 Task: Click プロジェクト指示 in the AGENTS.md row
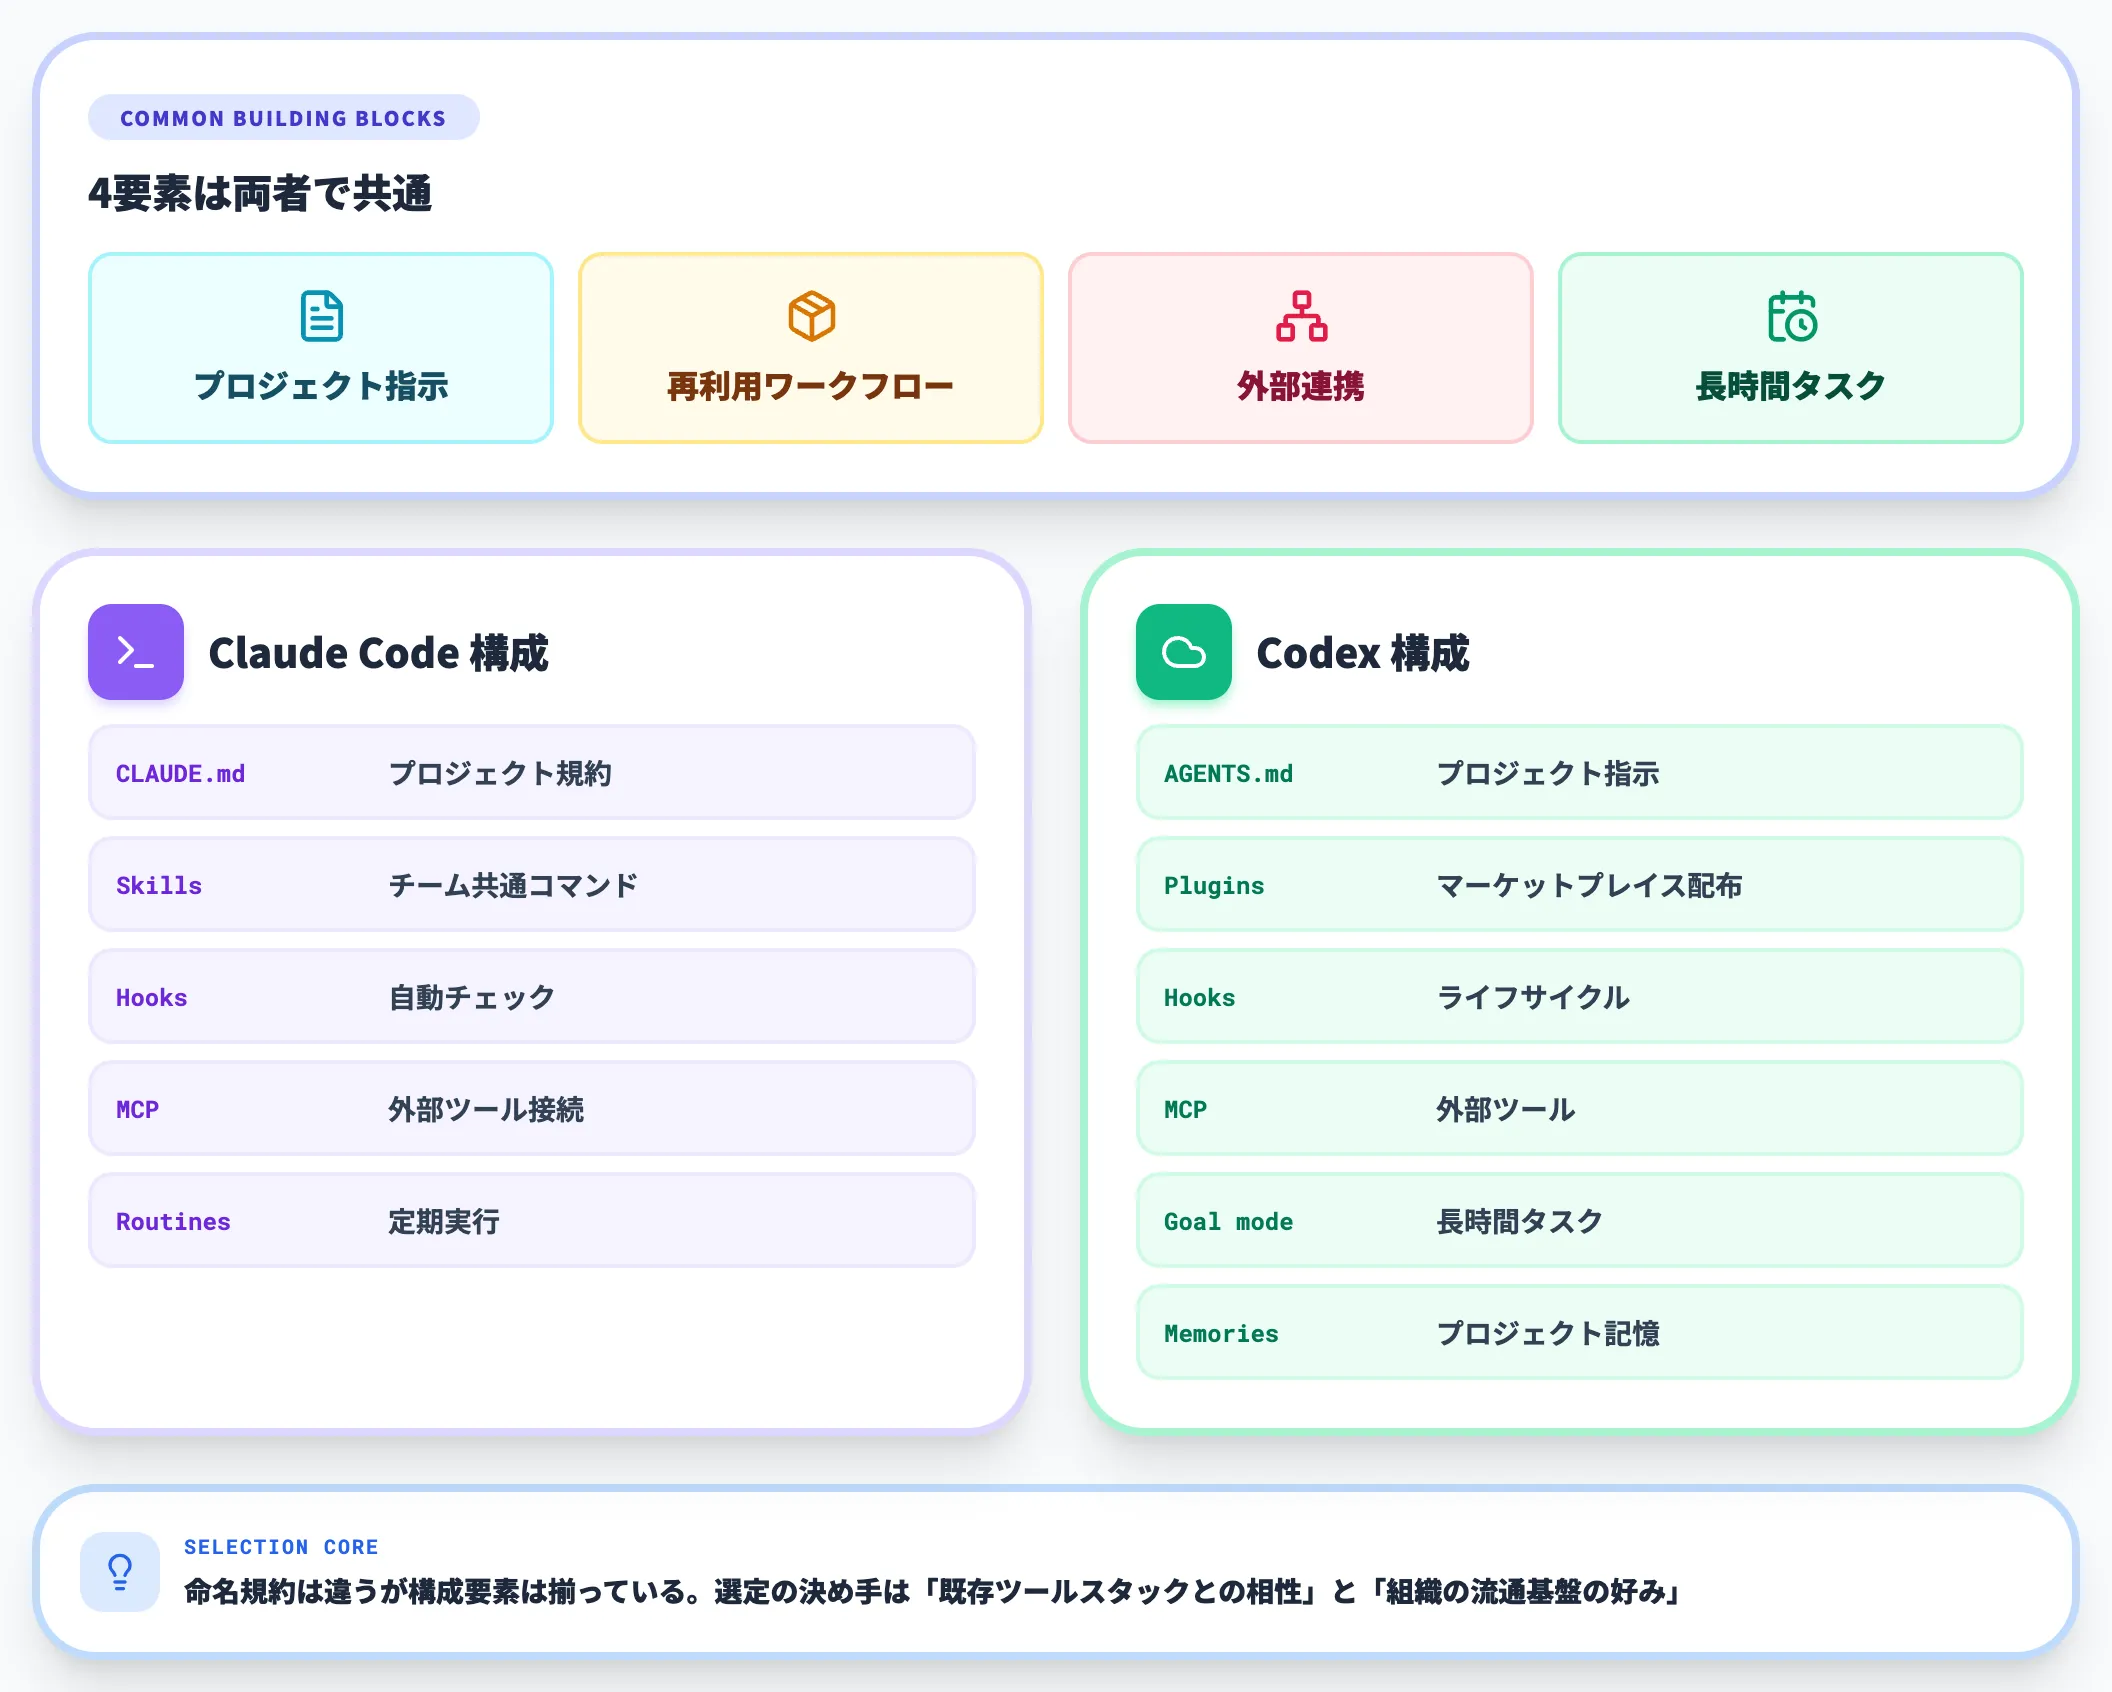(x=1548, y=774)
